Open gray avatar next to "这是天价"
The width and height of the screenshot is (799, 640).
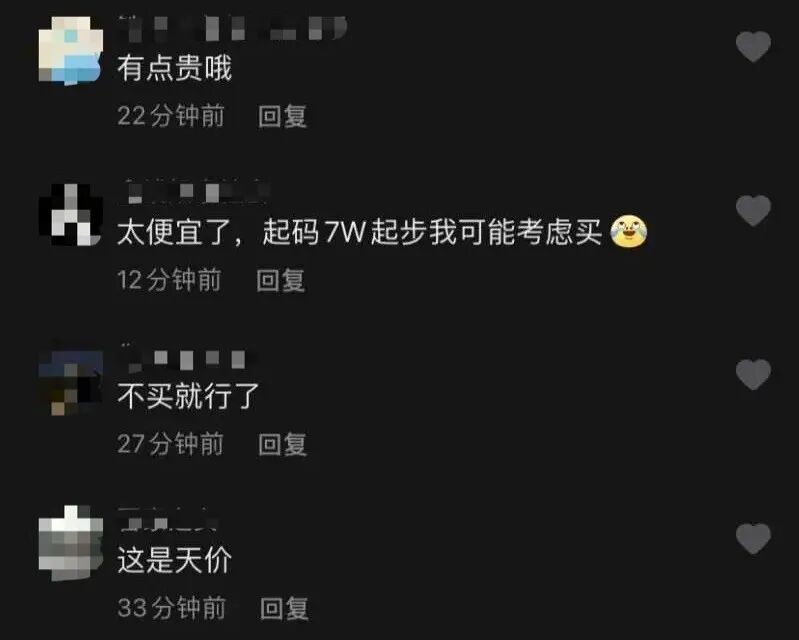71,543
